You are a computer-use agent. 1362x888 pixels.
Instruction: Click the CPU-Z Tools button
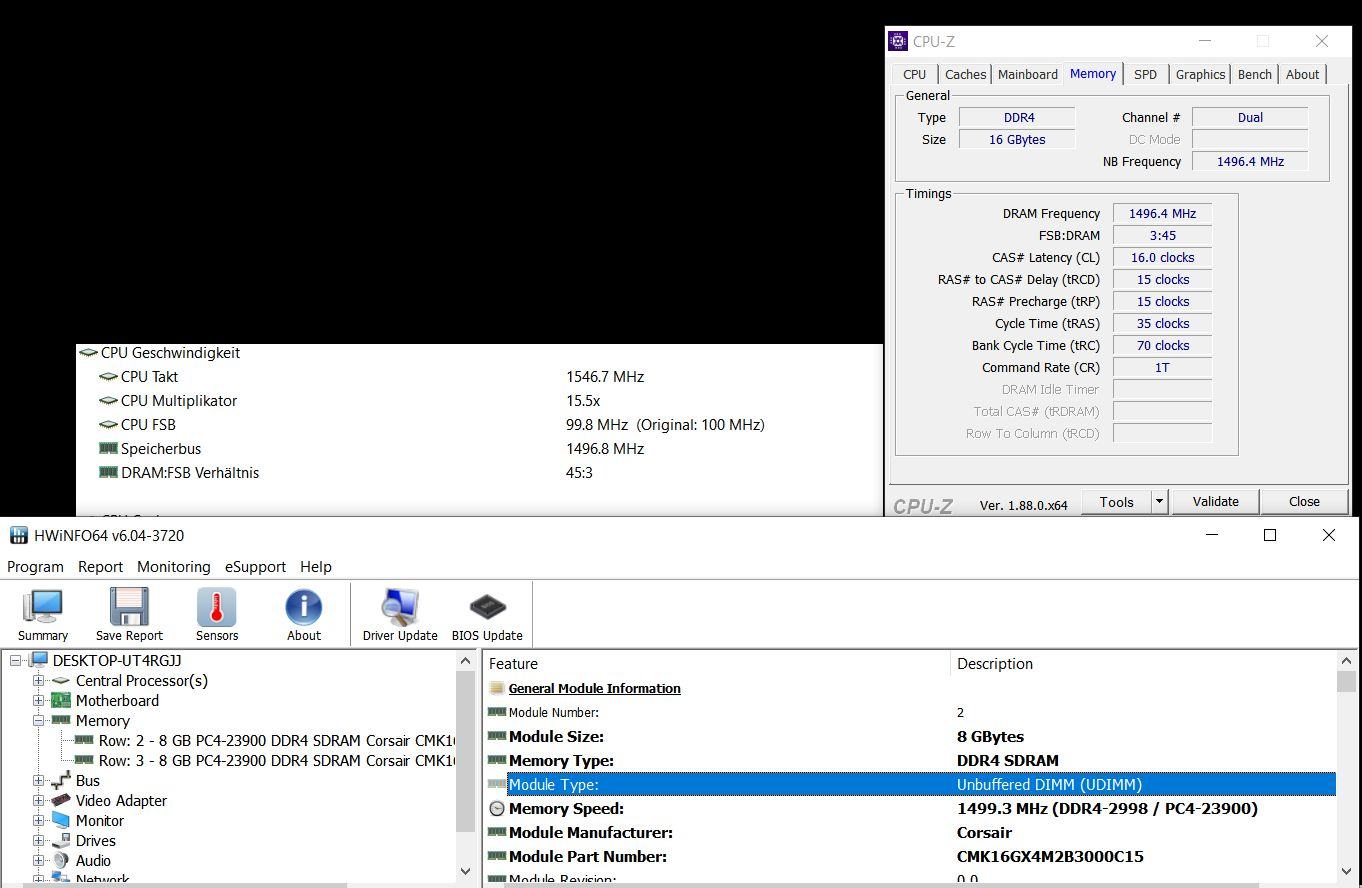tap(1116, 501)
